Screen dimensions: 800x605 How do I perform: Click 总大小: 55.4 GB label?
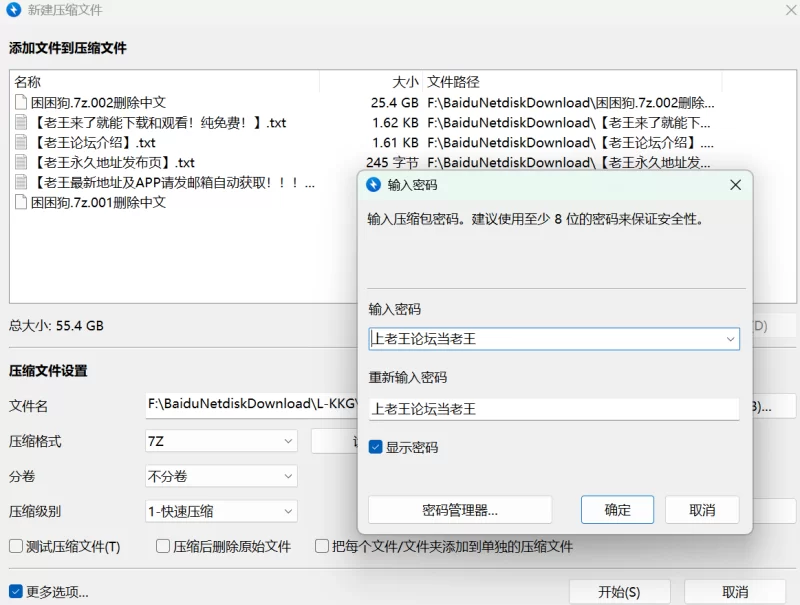[56, 325]
